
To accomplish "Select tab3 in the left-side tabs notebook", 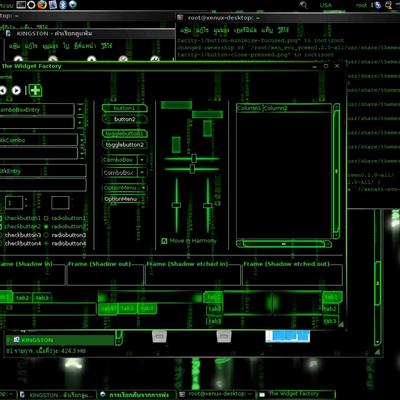I will point(214,321).
